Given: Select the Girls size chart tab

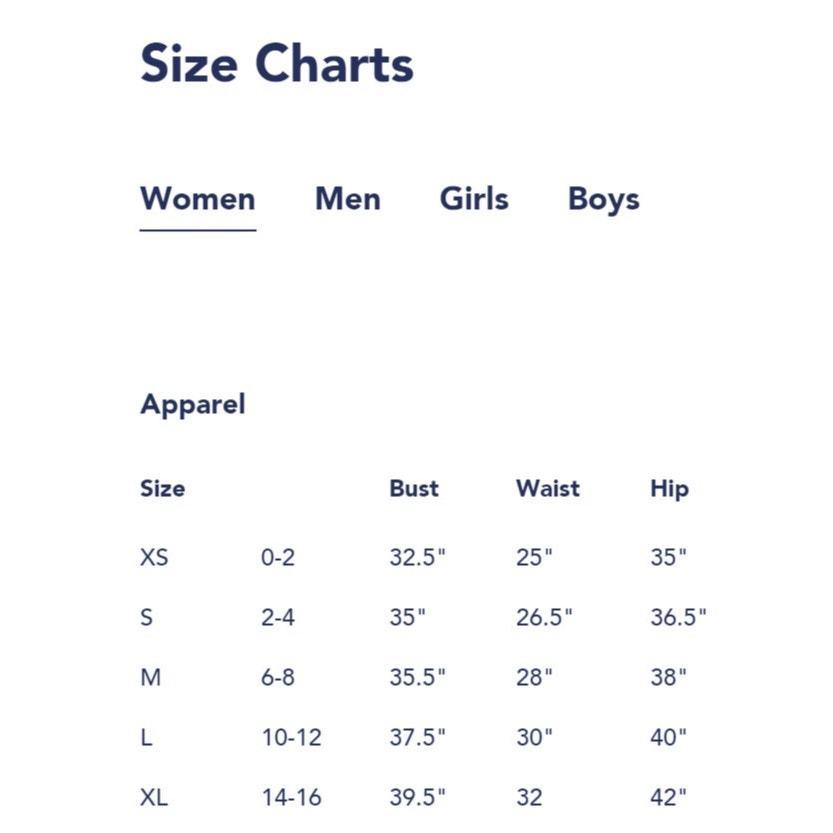Looking at the screenshot, I should [x=474, y=199].
